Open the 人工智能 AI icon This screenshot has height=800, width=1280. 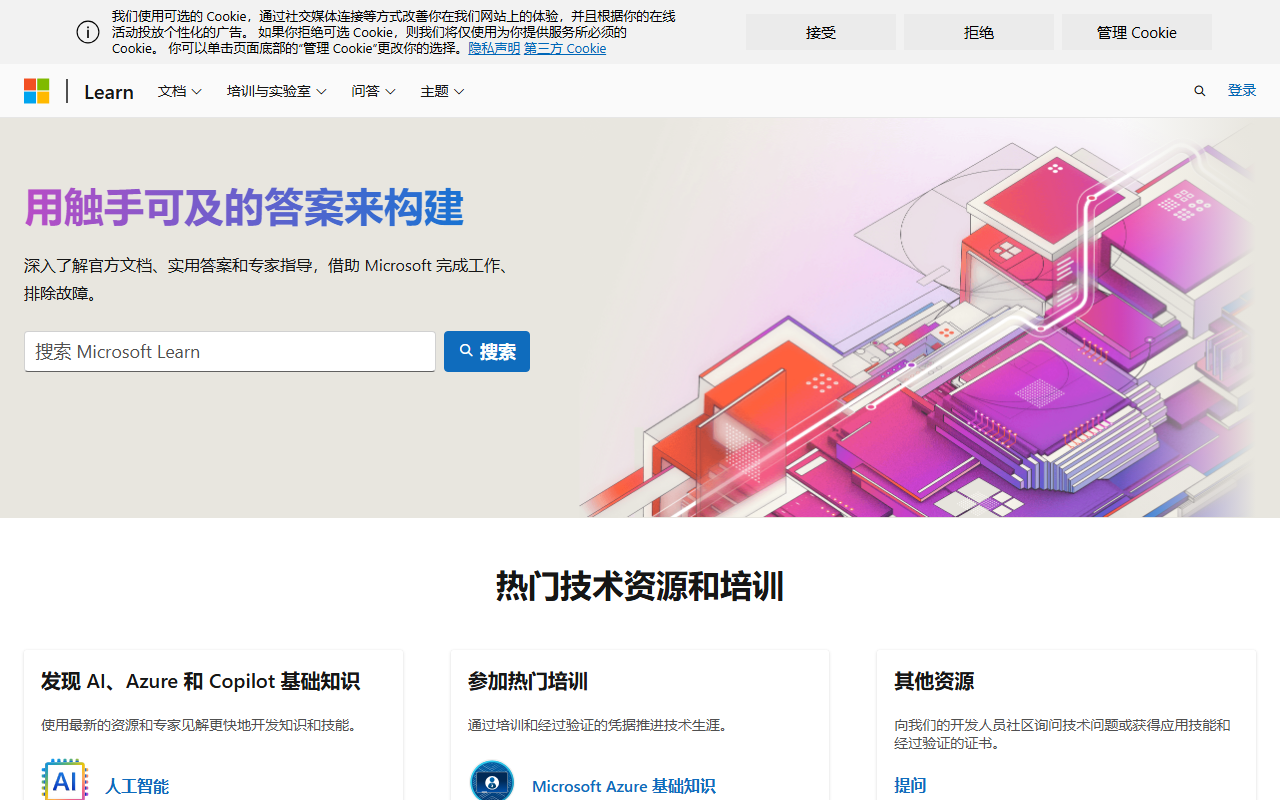(65, 780)
